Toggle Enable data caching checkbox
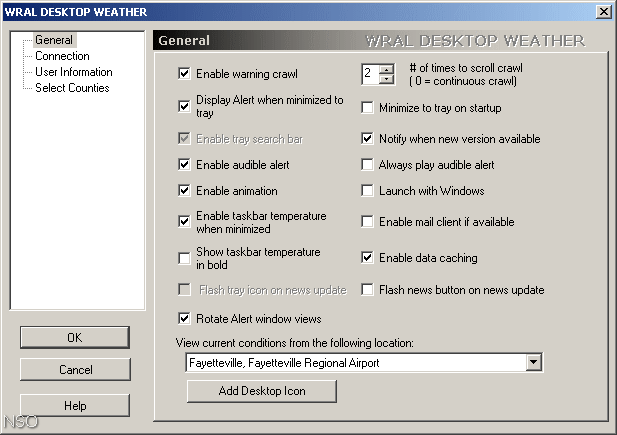This screenshot has width=617, height=435. [367, 258]
